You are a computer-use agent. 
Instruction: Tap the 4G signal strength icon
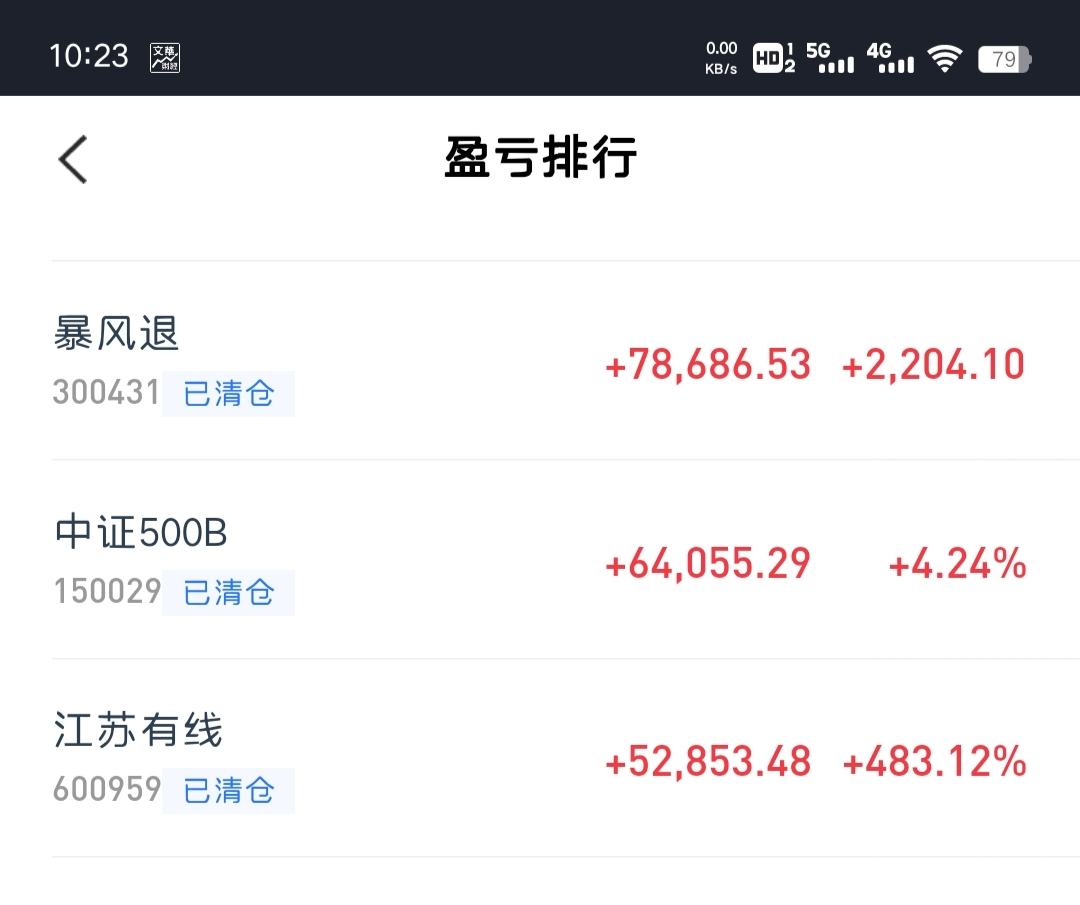pyautogui.click(x=890, y=58)
